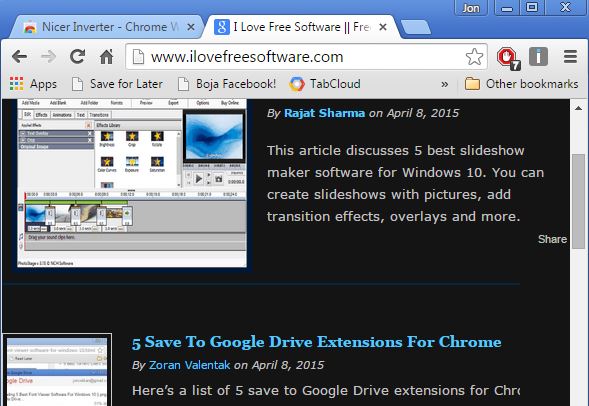Expand hidden bookmarks with the chevron
Screen dimensions: 589x406
tap(444, 84)
